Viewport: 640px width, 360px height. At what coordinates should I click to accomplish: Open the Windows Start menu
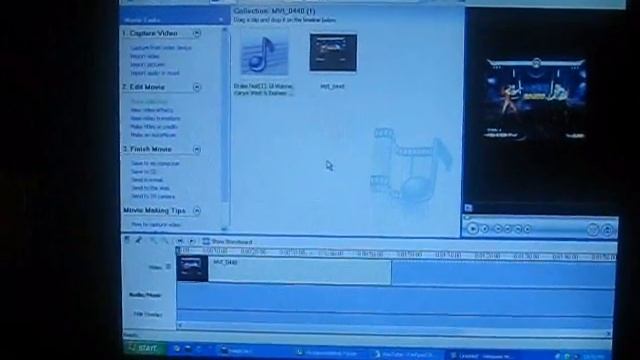[x=144, y=348]
